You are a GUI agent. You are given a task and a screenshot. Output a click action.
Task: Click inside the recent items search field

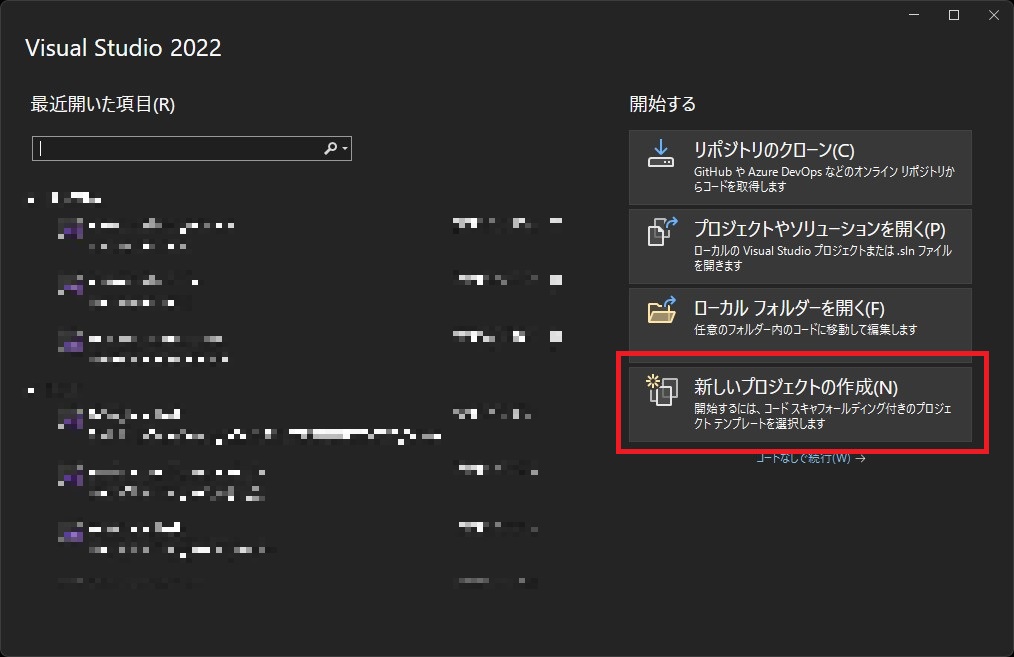[180, 148]
